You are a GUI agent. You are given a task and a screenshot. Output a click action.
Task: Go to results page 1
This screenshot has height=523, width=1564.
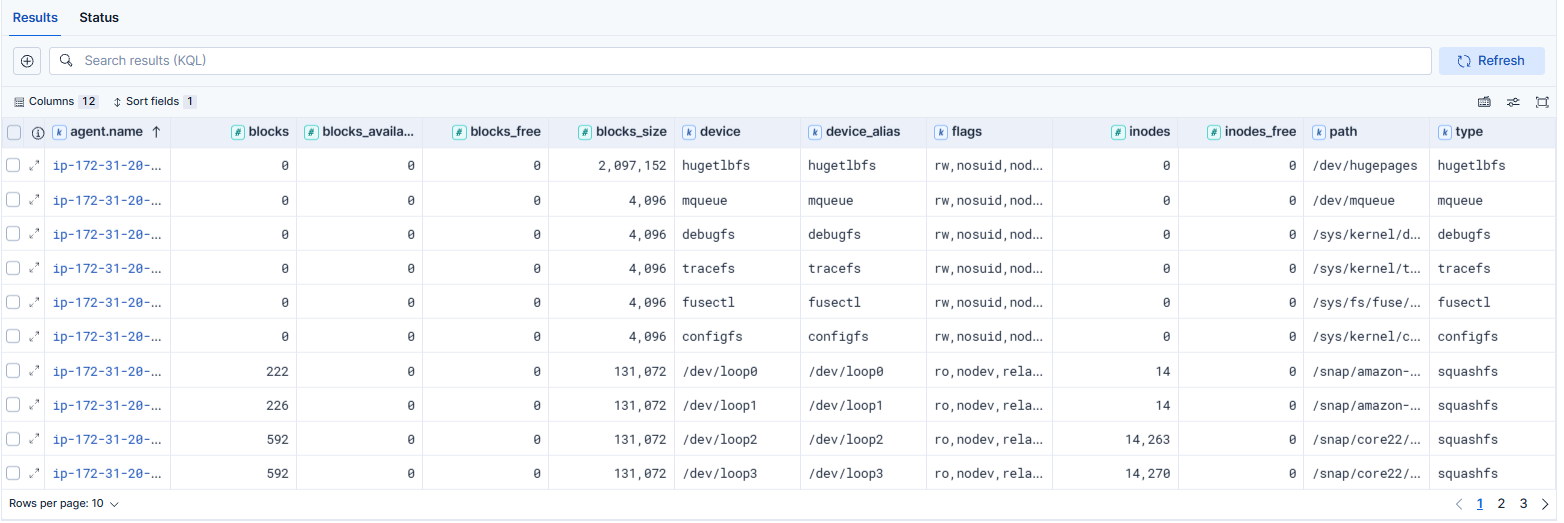(x=1480, y=504)
